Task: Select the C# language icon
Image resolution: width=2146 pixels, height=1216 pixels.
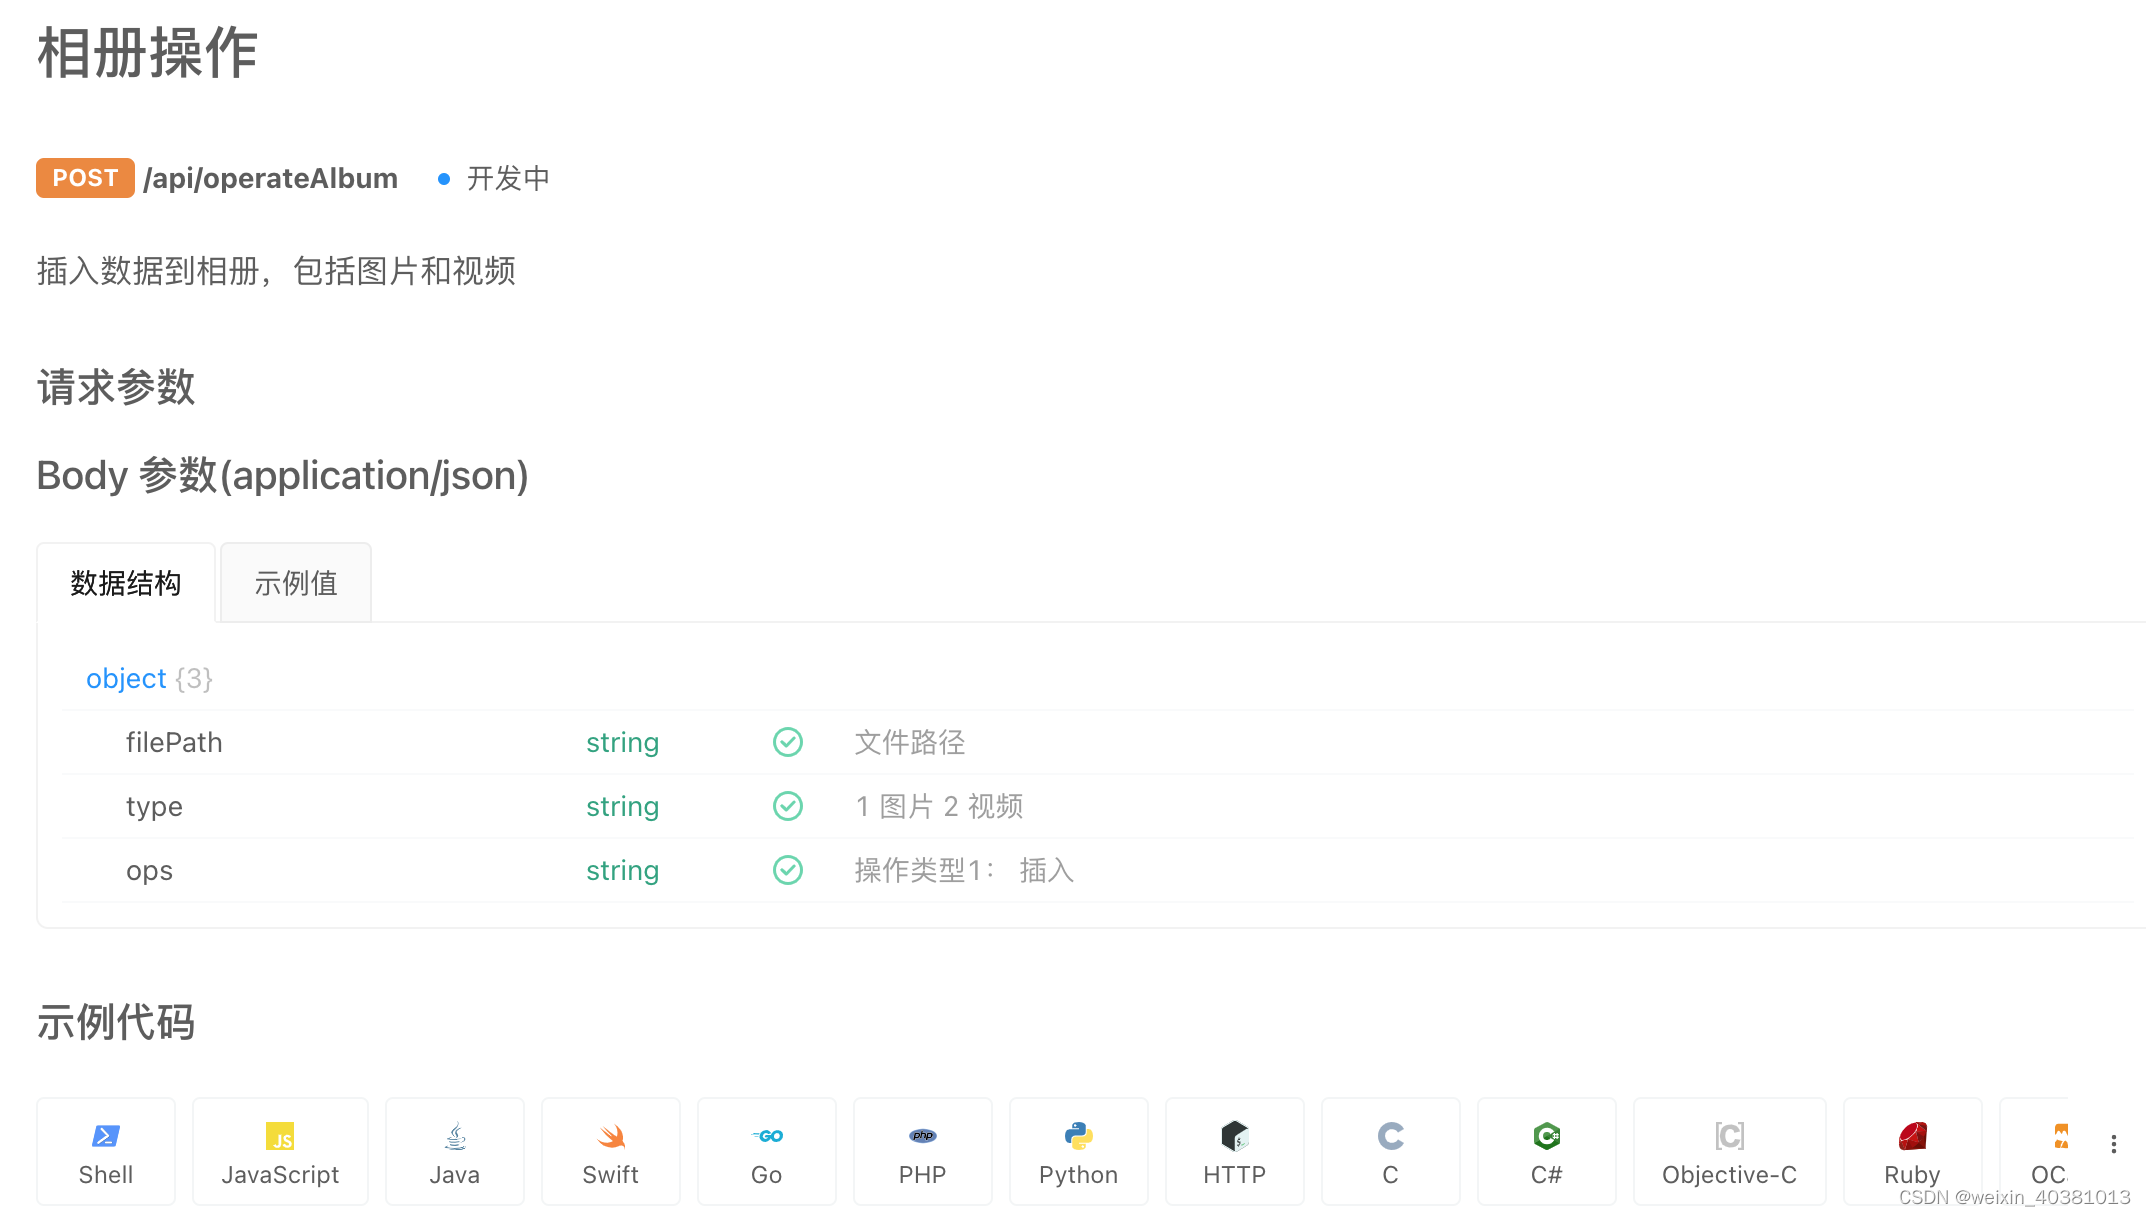Action: pyautogui.click(x=1546, y=1151)
